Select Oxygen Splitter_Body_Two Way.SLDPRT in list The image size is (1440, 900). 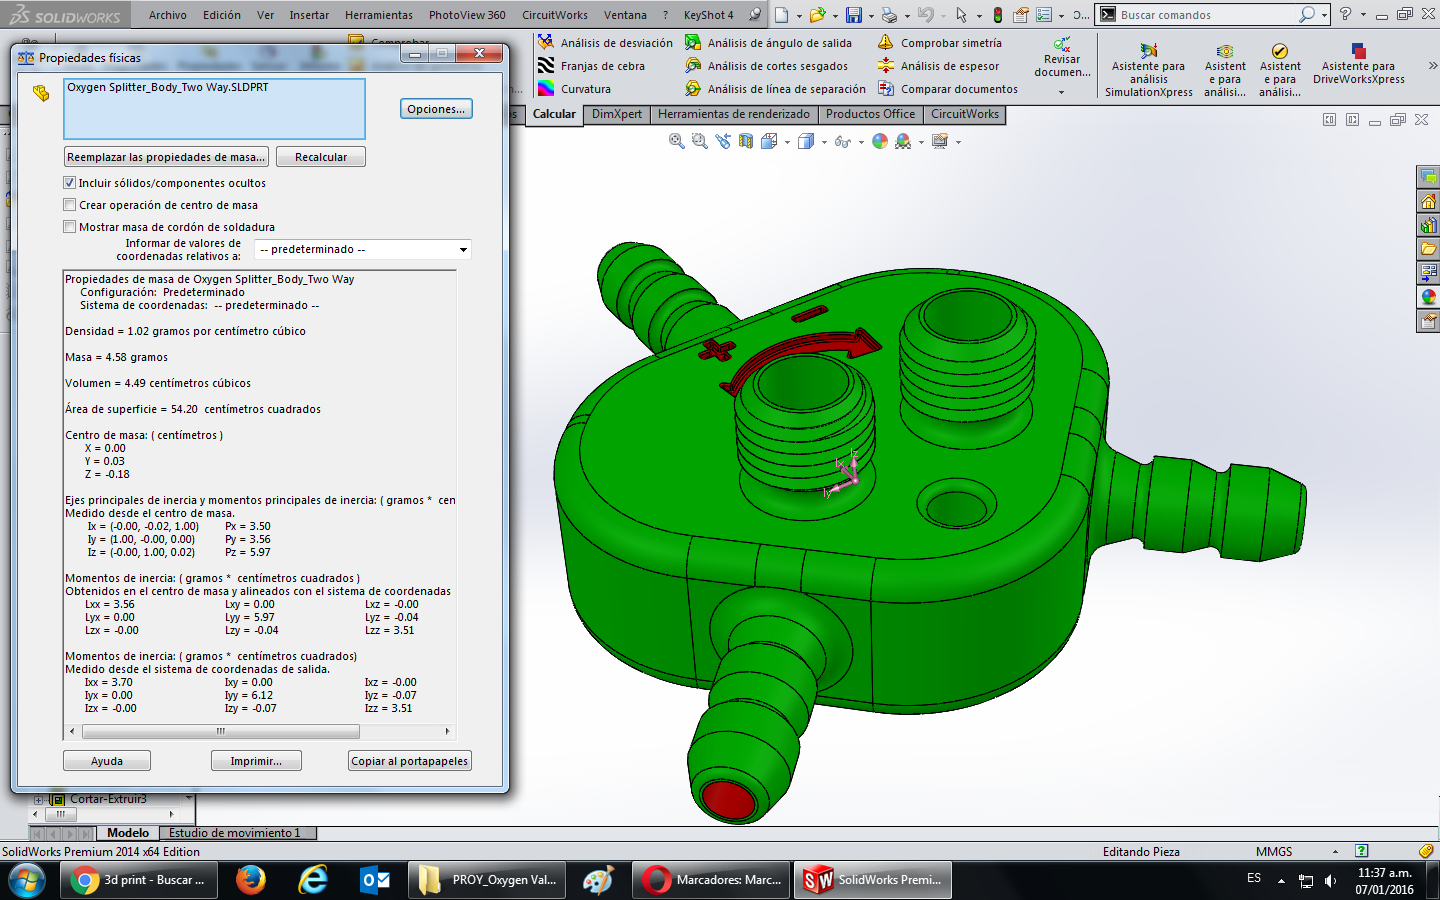pos(168,87)
